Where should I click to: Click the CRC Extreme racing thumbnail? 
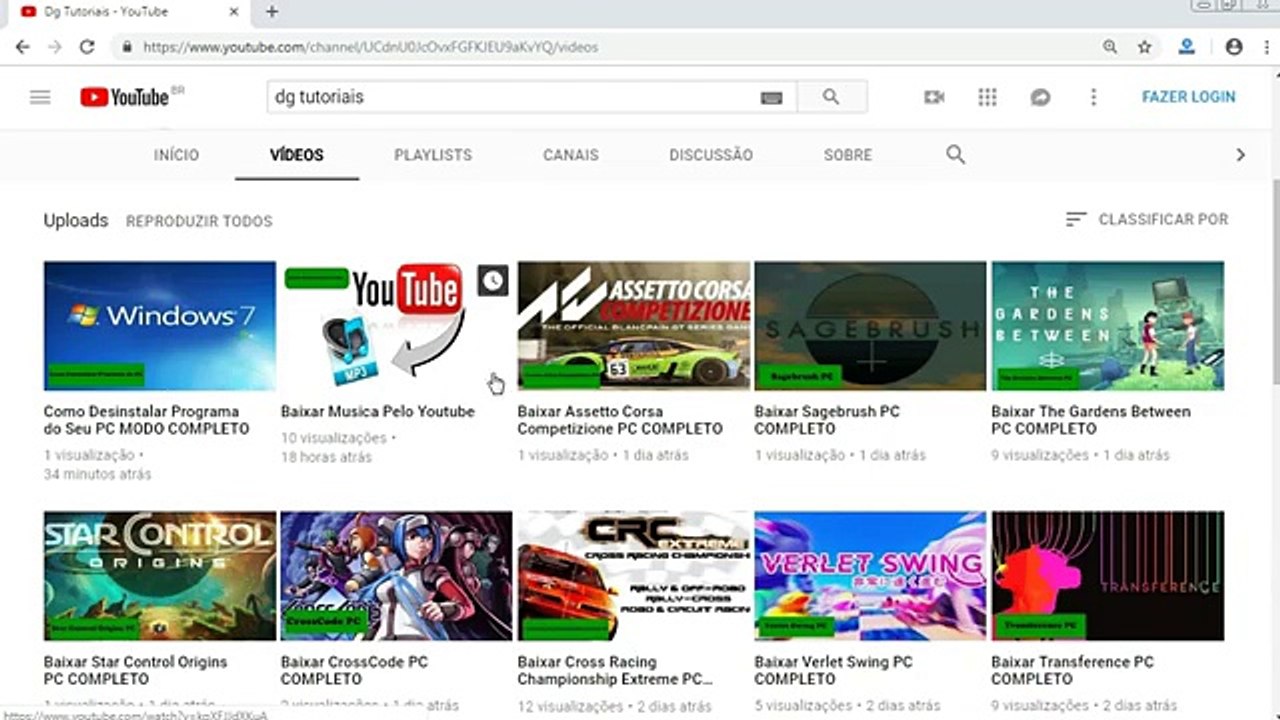[634, 576]
